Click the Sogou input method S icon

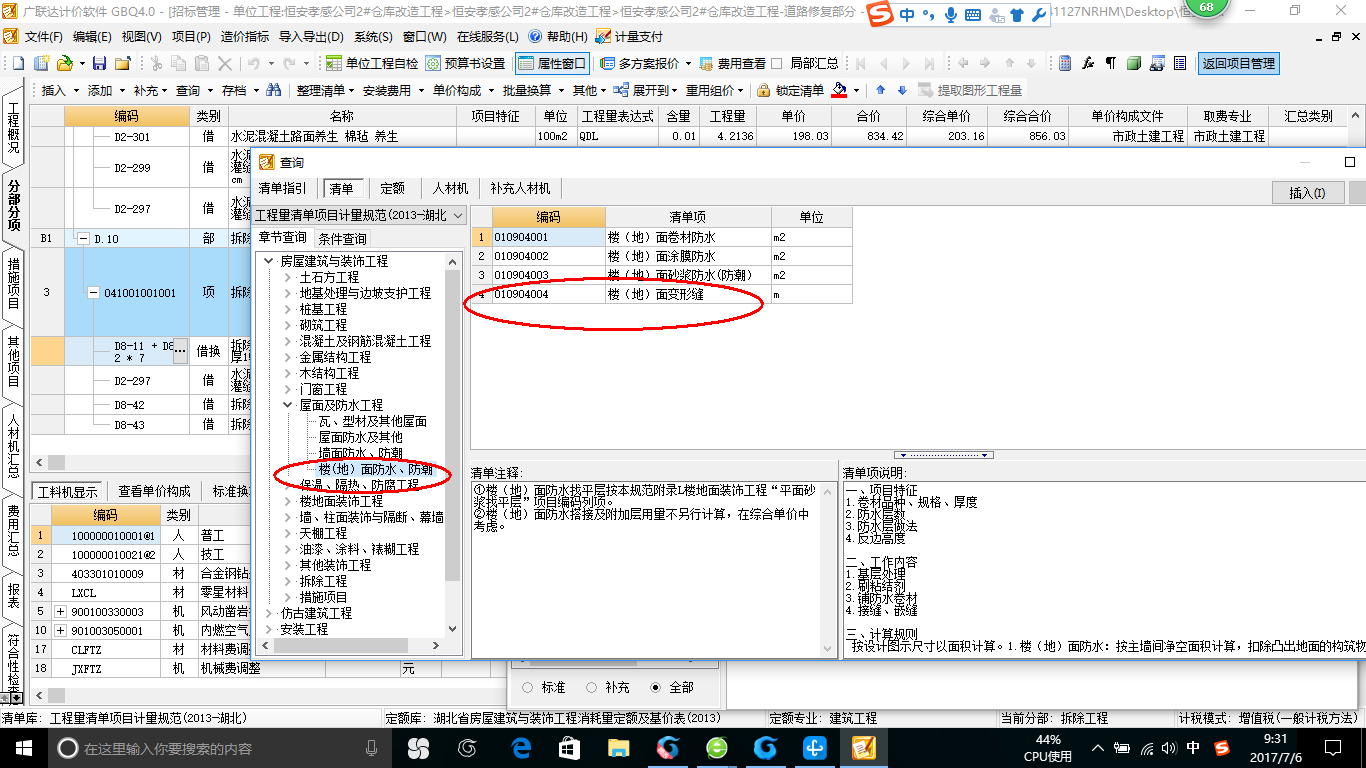pos(879,15)
